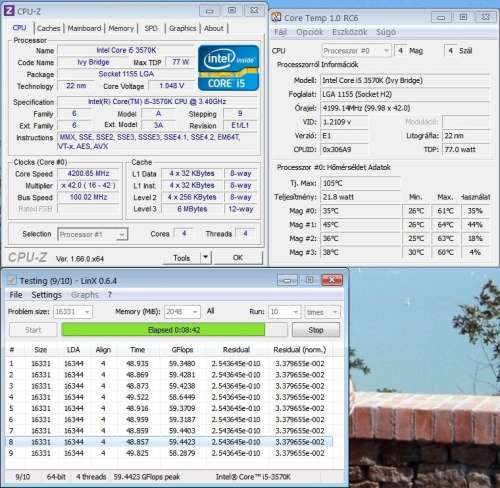Click the VID value 1.2109 v
500x488 pixels.
click(344, 122)
